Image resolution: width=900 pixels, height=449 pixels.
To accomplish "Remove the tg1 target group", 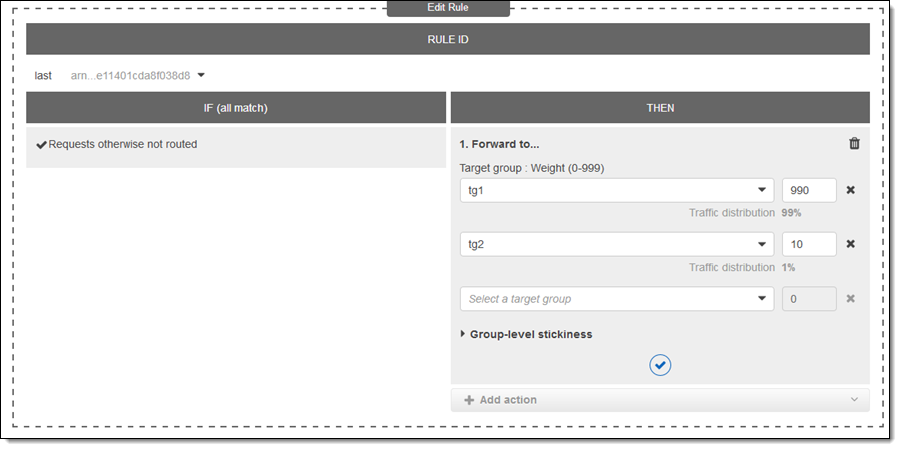I will (x=851, y=190).
